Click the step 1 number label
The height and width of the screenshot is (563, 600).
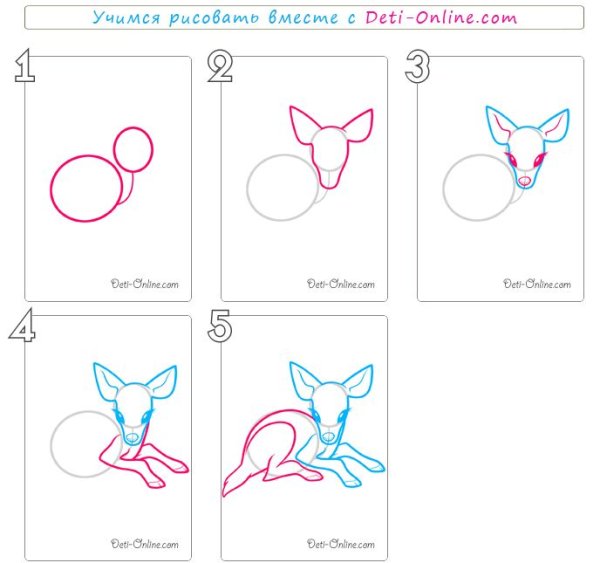pyautogui.click(x=25, y=65)
